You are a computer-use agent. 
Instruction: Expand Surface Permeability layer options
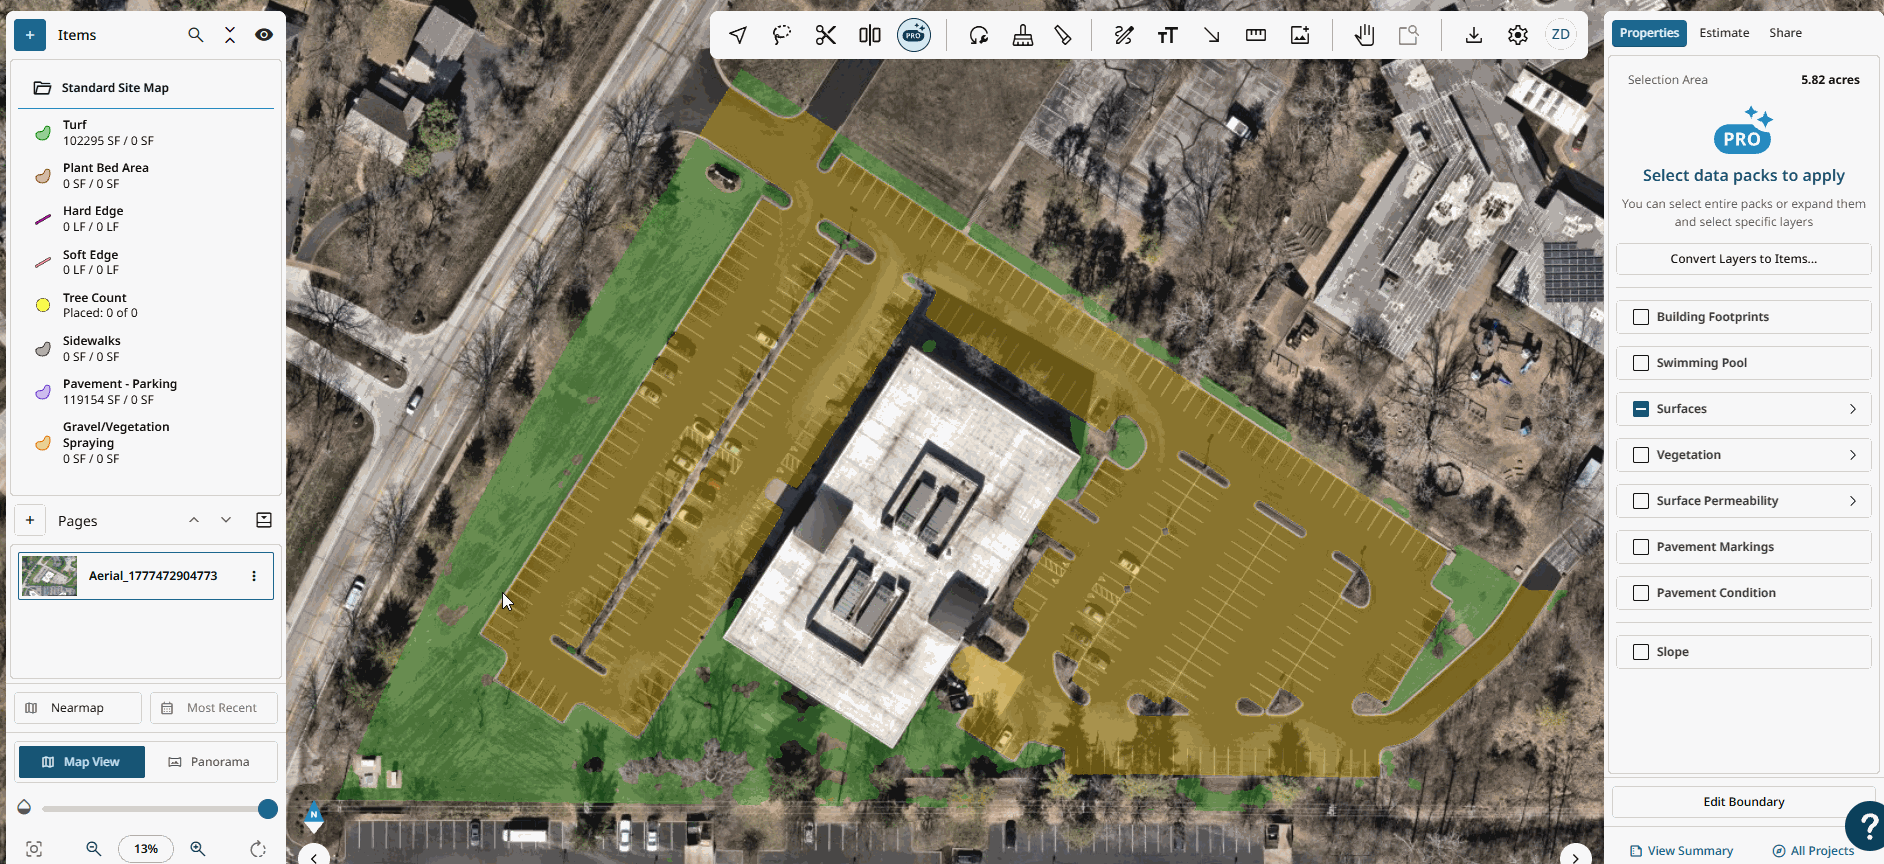tap(1853, 501)
